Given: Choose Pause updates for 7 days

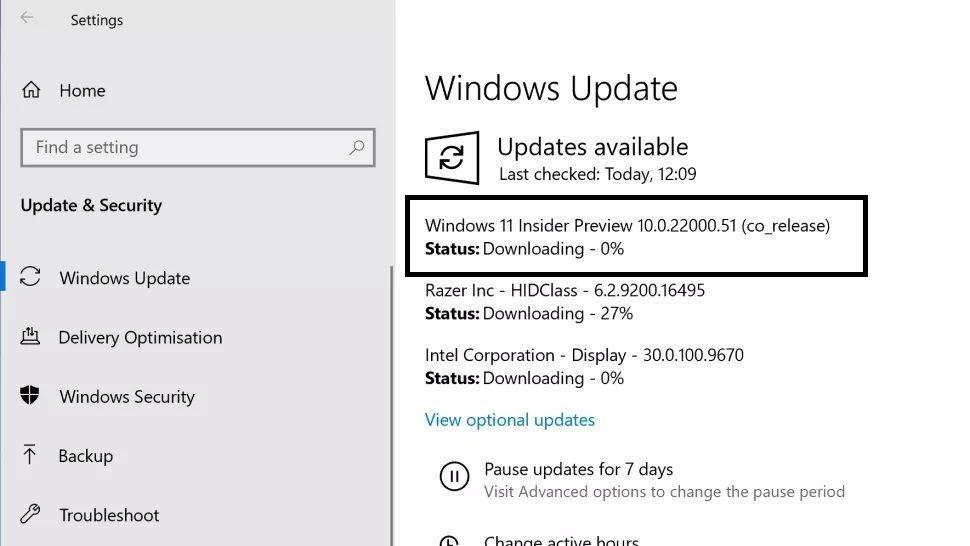Looking at the screenshot, I should coord(578,469).
